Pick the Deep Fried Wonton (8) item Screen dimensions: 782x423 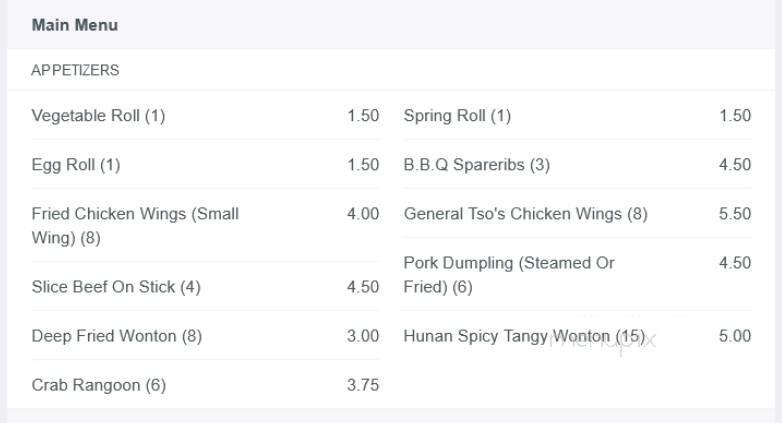(x=116, y=336)
